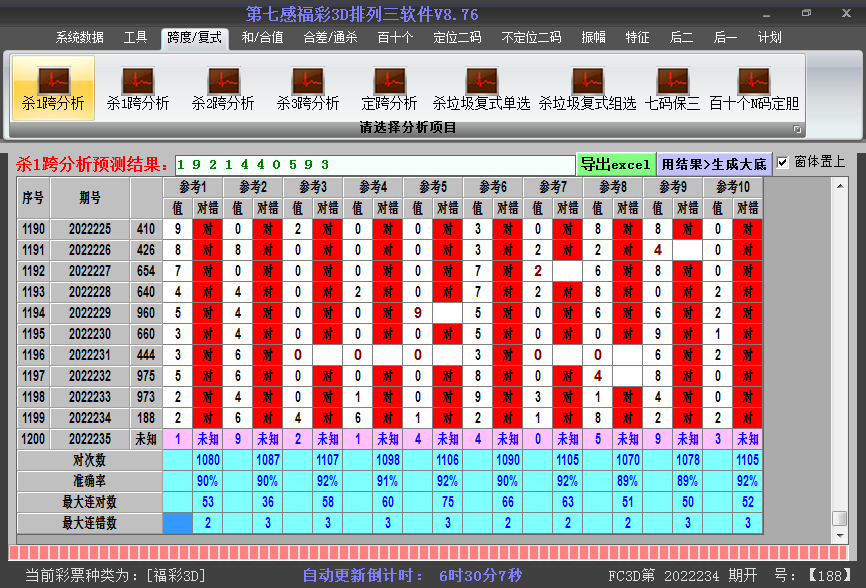
Task: Select the 跨度/复式 tab
Action: [x=194, y=38]
